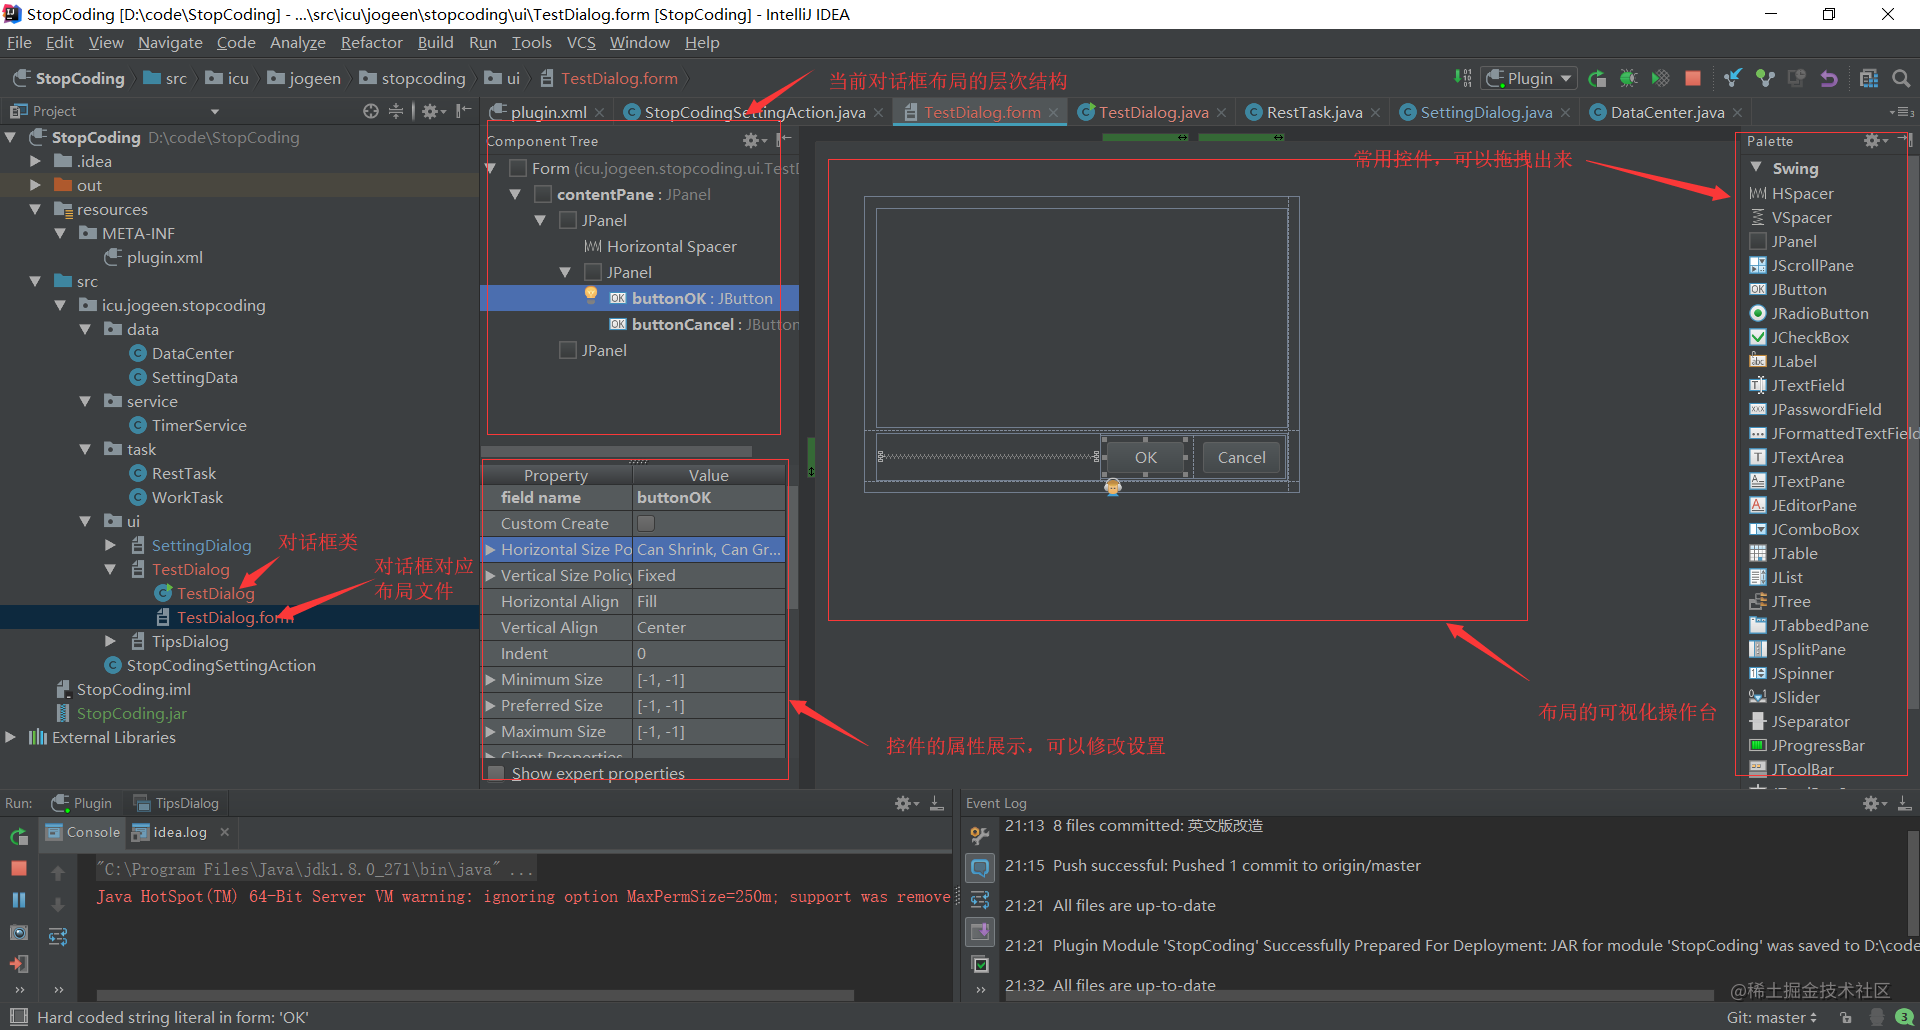Hide the Project panel with the arrow icon
1920x1030 pixels.
(x=463, y=111)
